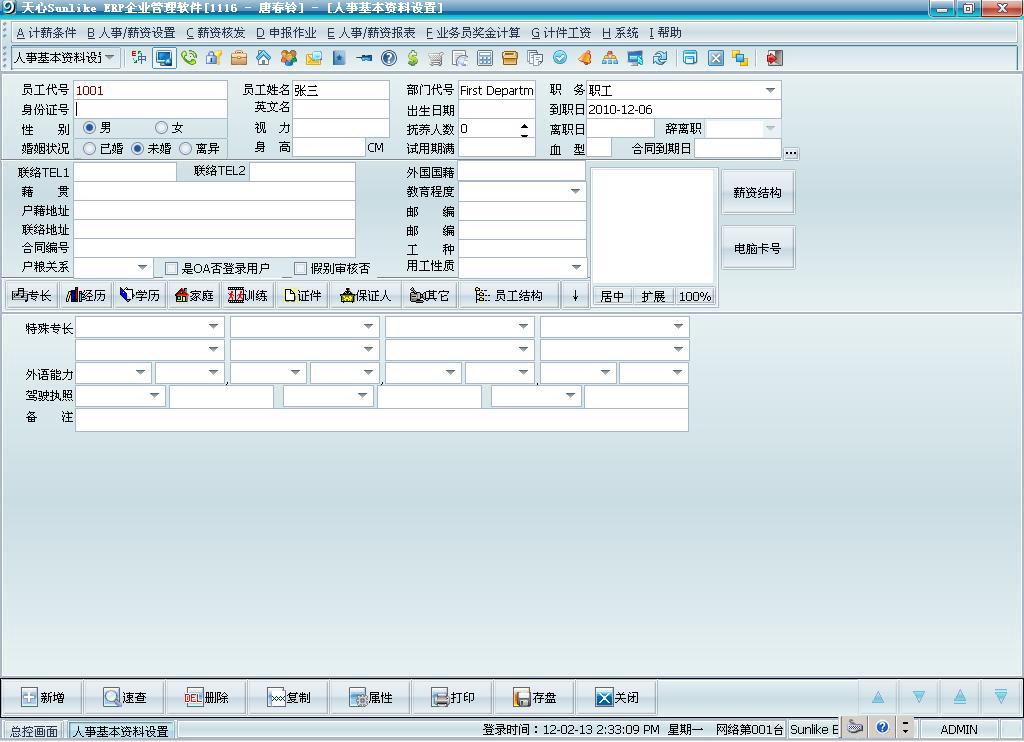The image size is (1024, 742).
Task: Click the stacked documents toolbar icon
Action: 535,58
